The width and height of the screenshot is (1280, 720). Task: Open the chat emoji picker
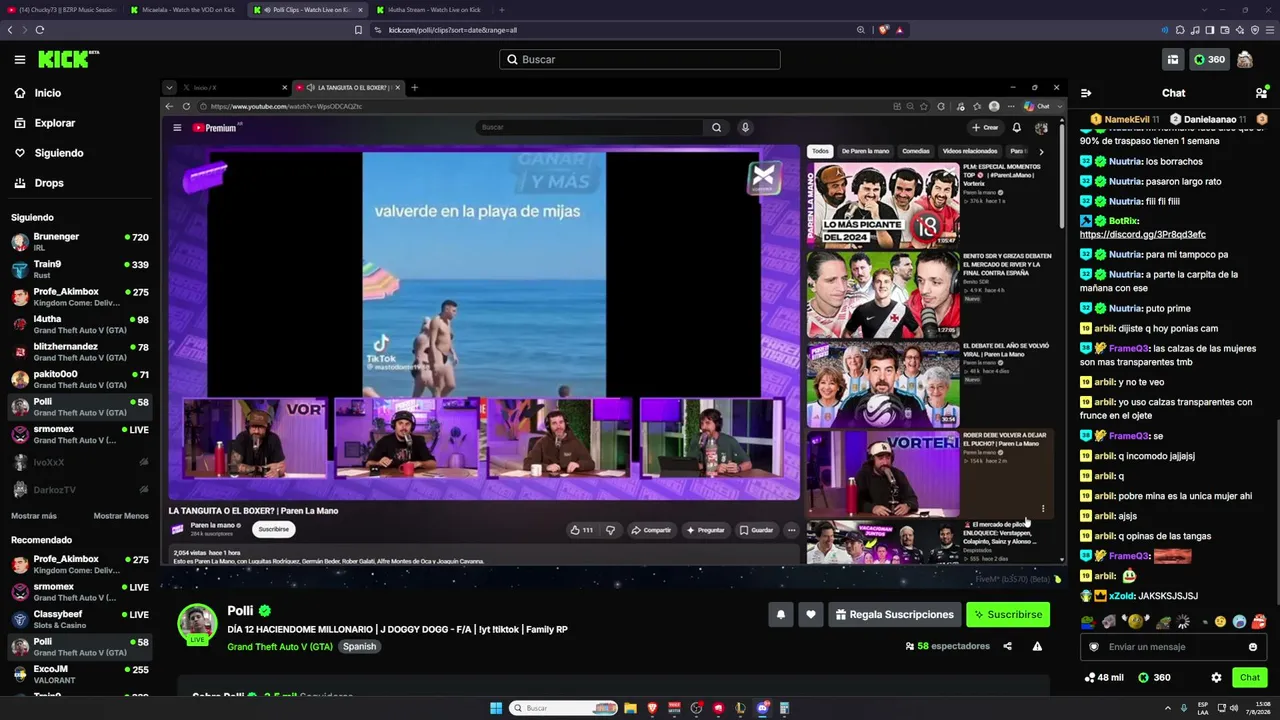click(1252, 647)
